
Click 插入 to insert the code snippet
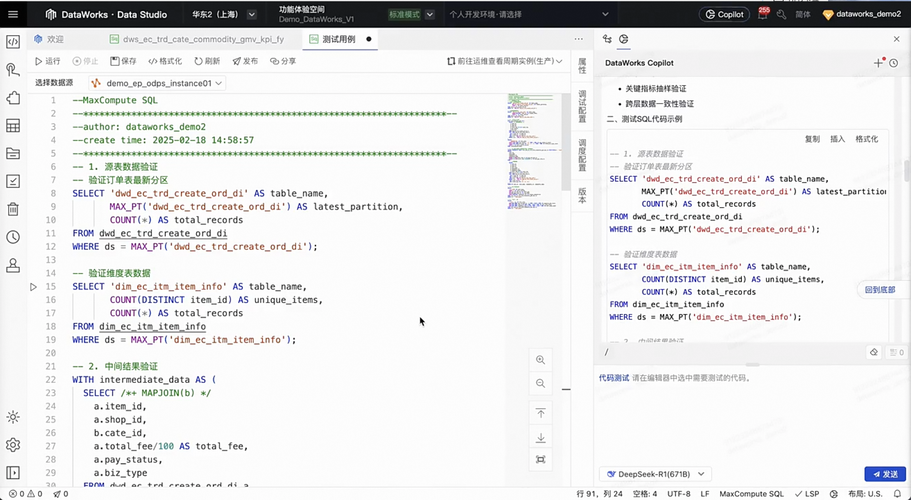(x=837, y=139)
